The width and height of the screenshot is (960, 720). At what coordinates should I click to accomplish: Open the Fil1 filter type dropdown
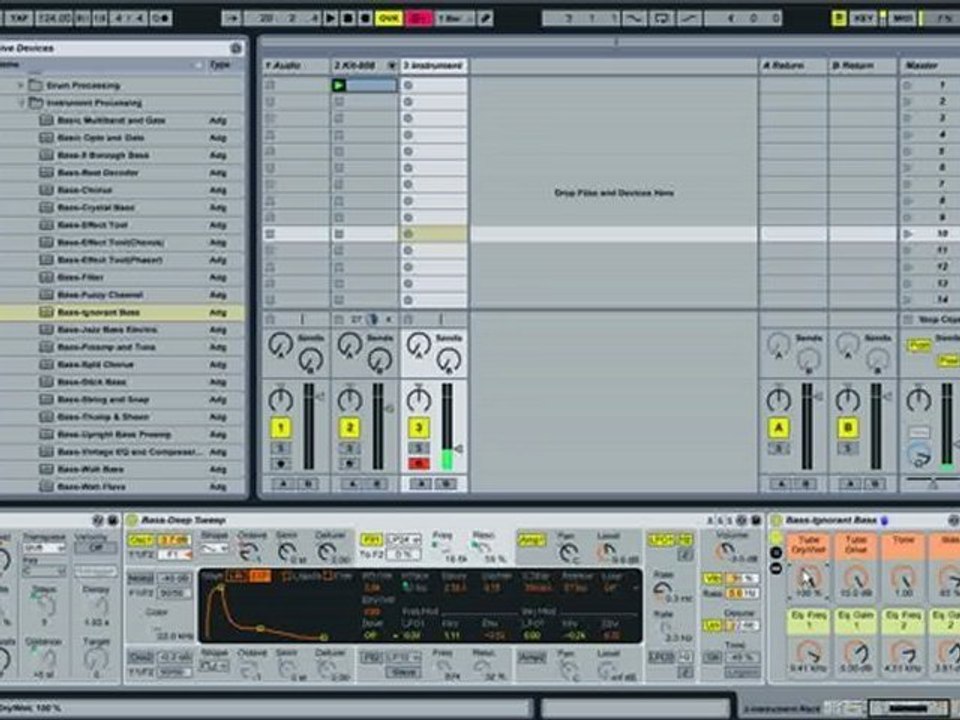[403, 540]
